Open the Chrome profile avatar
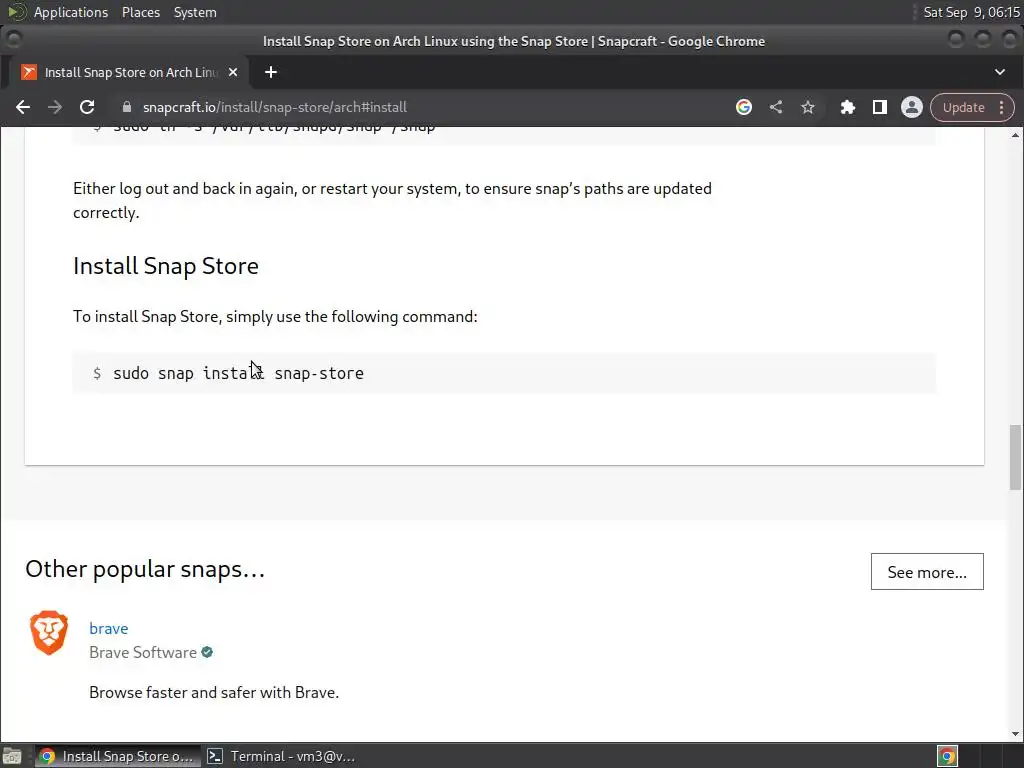The width and height of the screenshot is (1024, 768). [912, 107]
